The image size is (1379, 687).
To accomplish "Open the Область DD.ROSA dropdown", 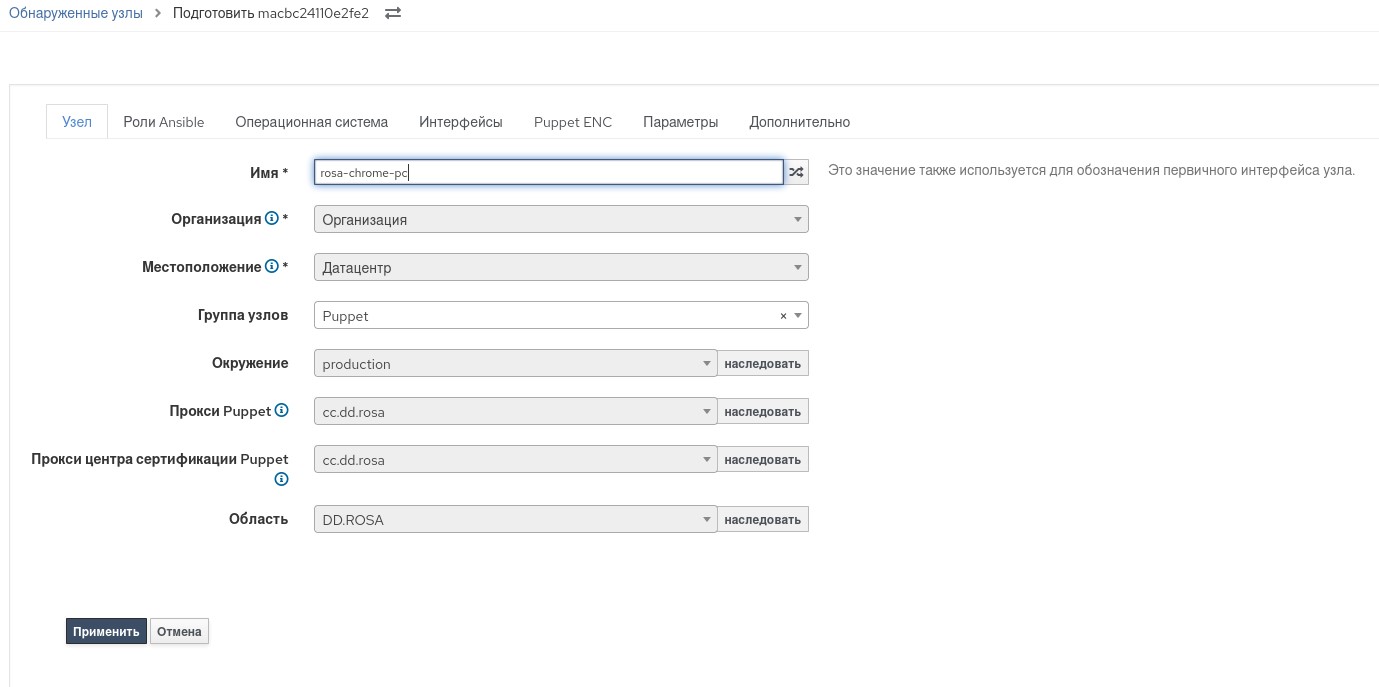I will click(514, 519).
